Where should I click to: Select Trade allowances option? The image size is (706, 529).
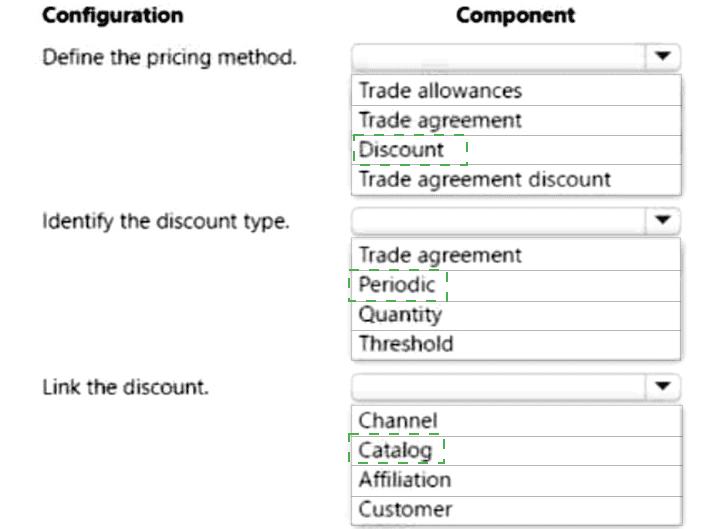pyautogui.click(x=440, y=91)
